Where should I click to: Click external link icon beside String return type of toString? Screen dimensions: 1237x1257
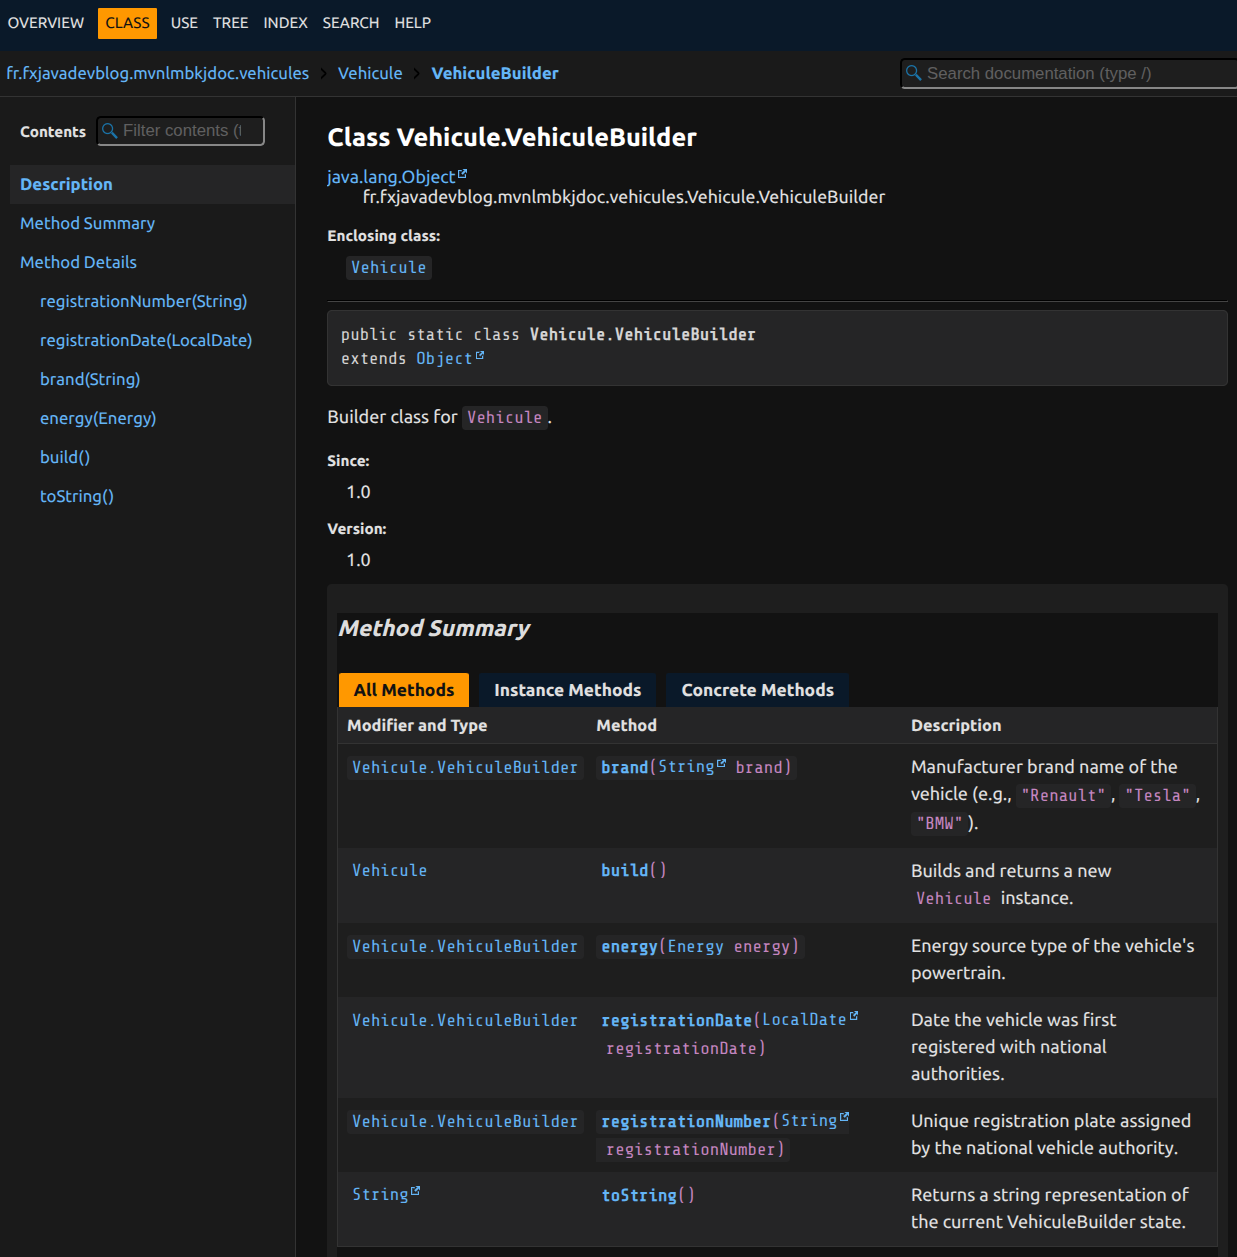(416, 1192)
